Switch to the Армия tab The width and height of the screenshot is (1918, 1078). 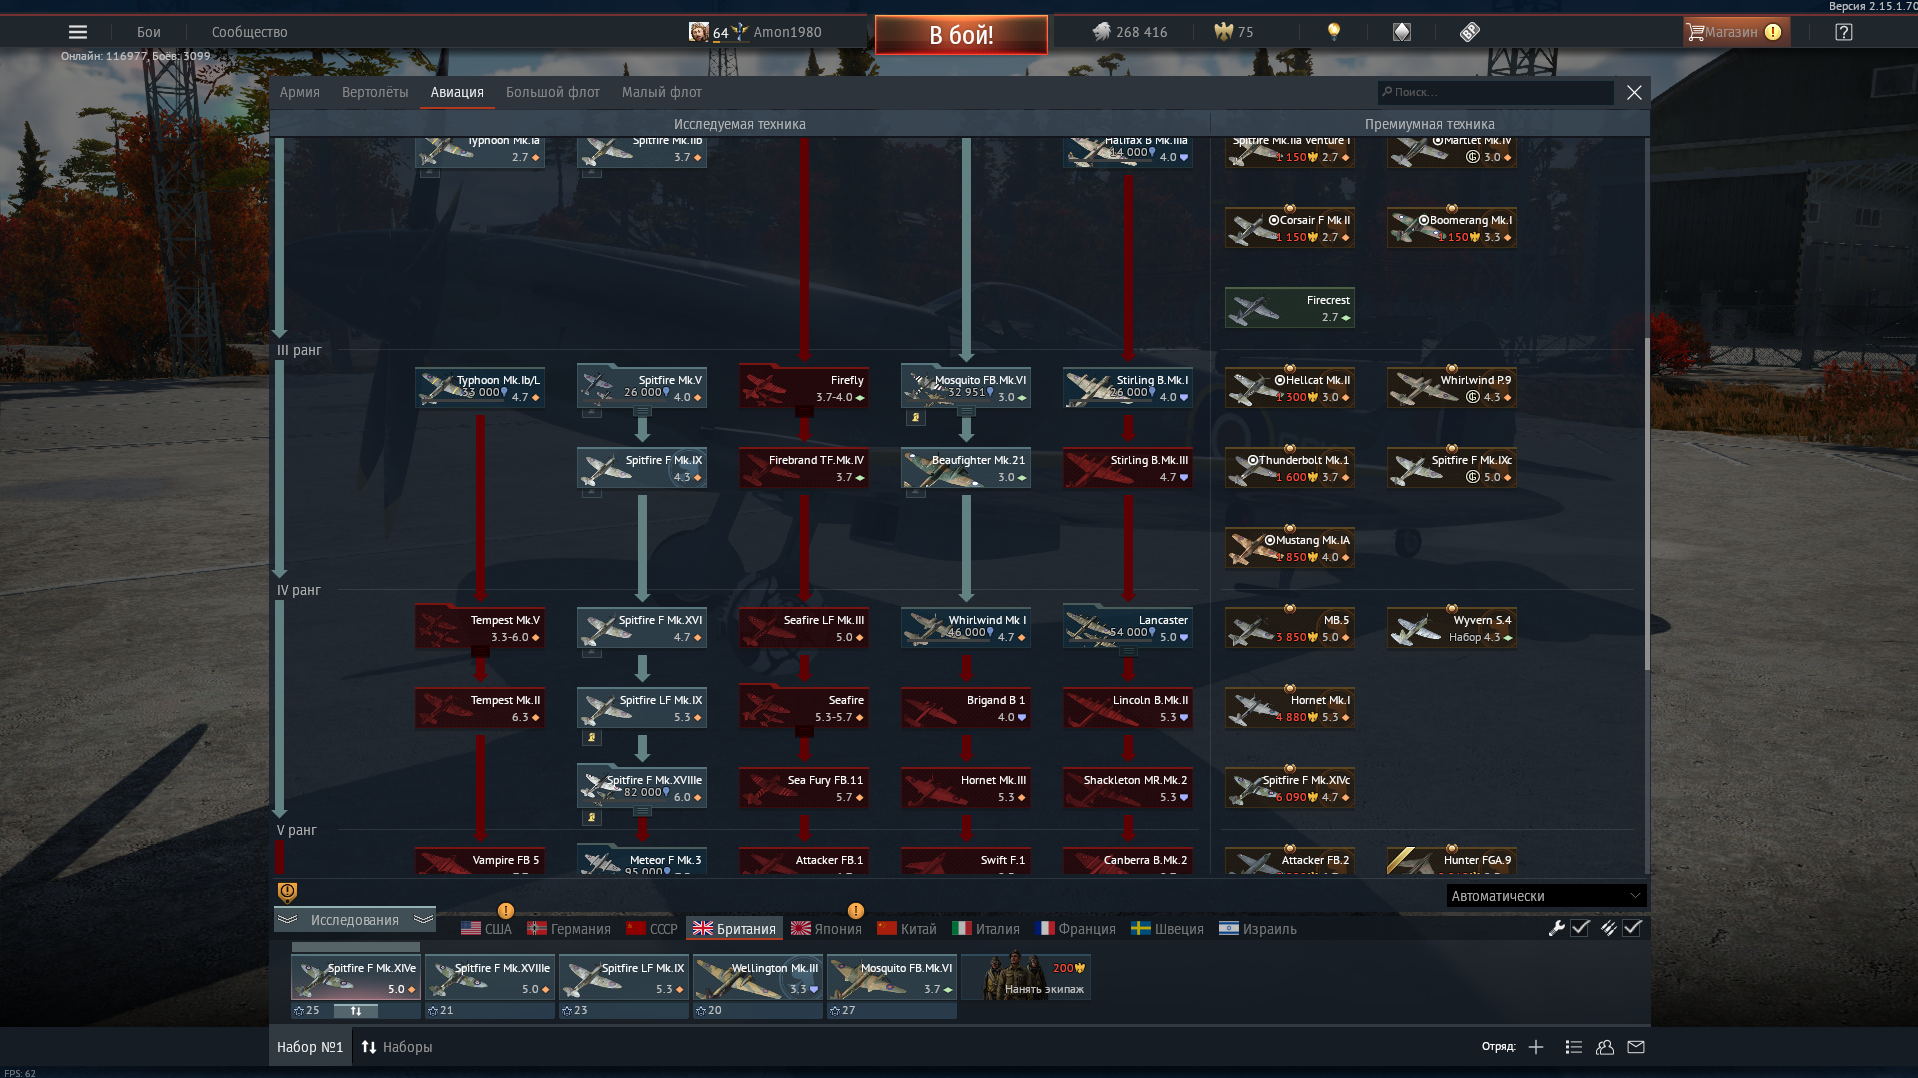click(x=300, y=92)
